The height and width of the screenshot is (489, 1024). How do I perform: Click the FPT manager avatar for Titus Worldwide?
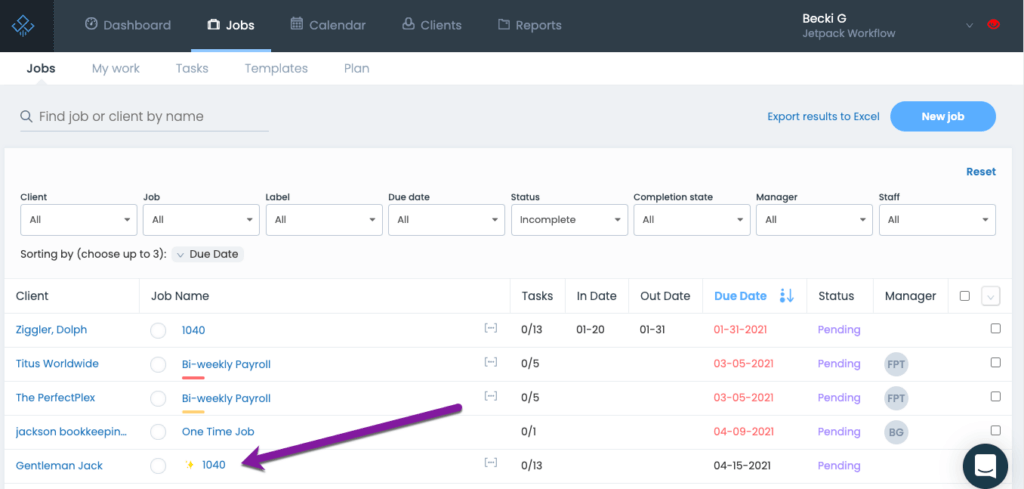pos(896,365)
